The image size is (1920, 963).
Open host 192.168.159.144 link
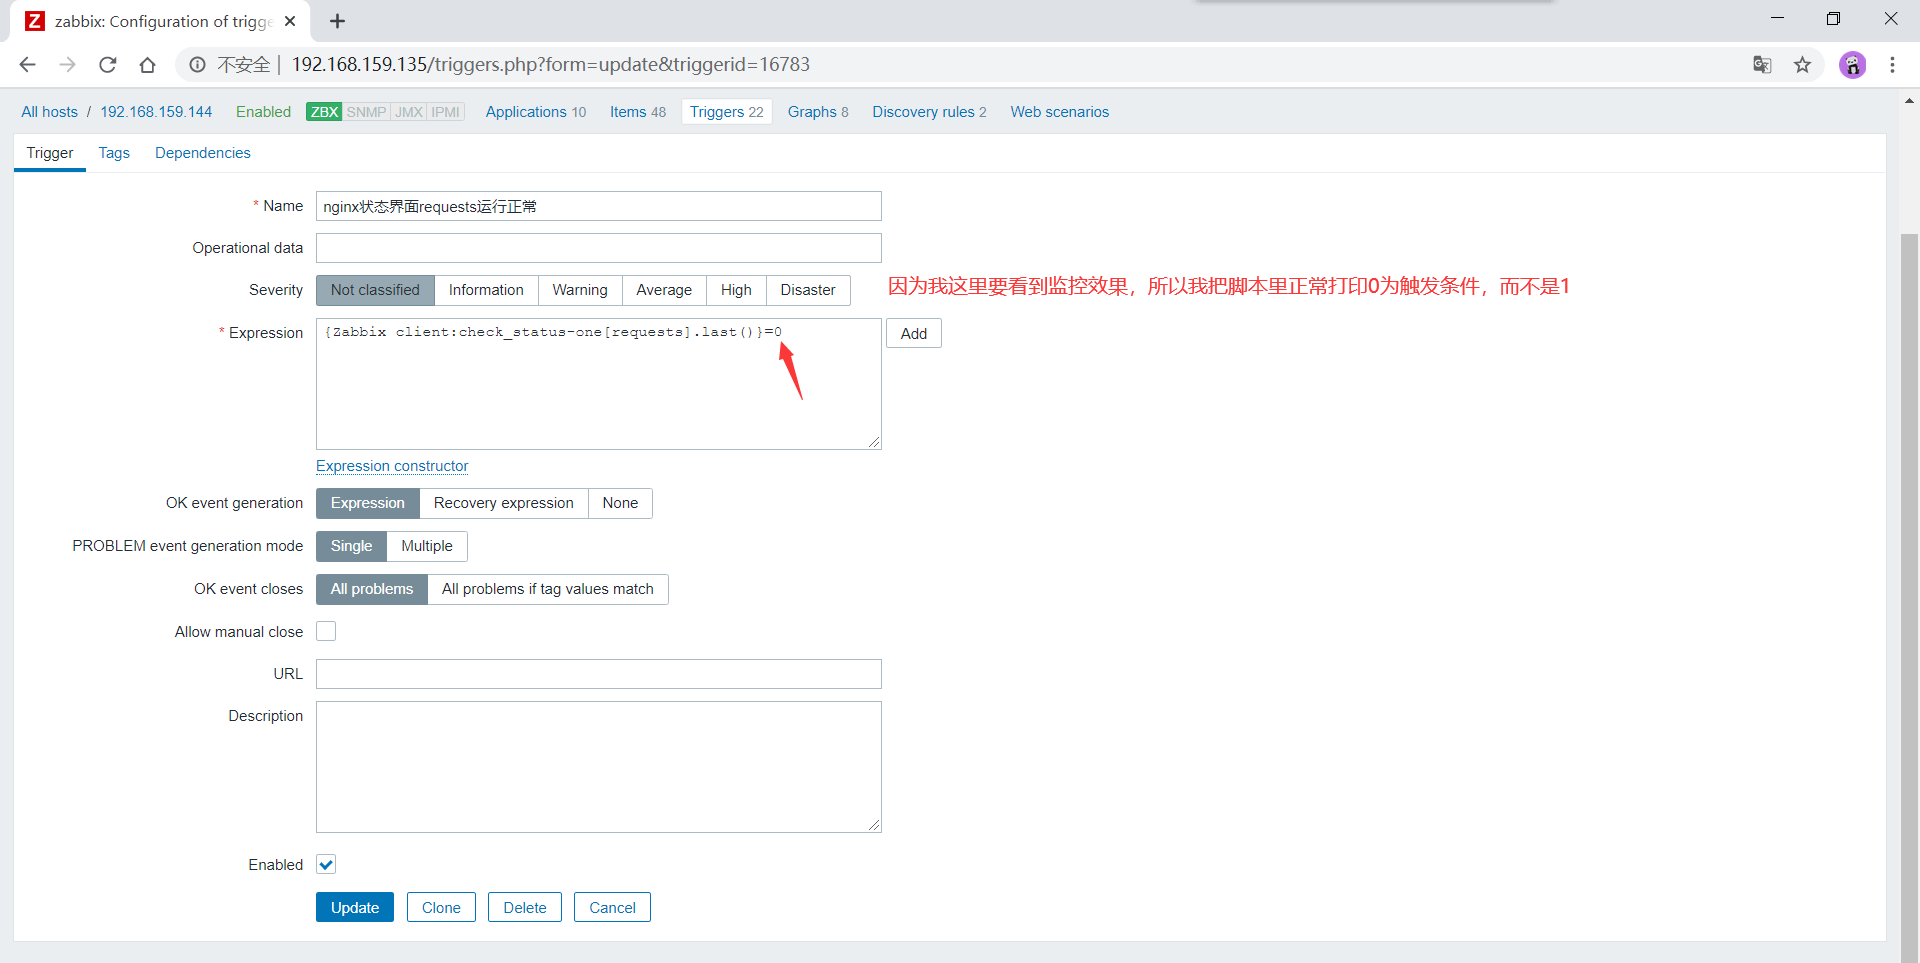tap(156, 112)
